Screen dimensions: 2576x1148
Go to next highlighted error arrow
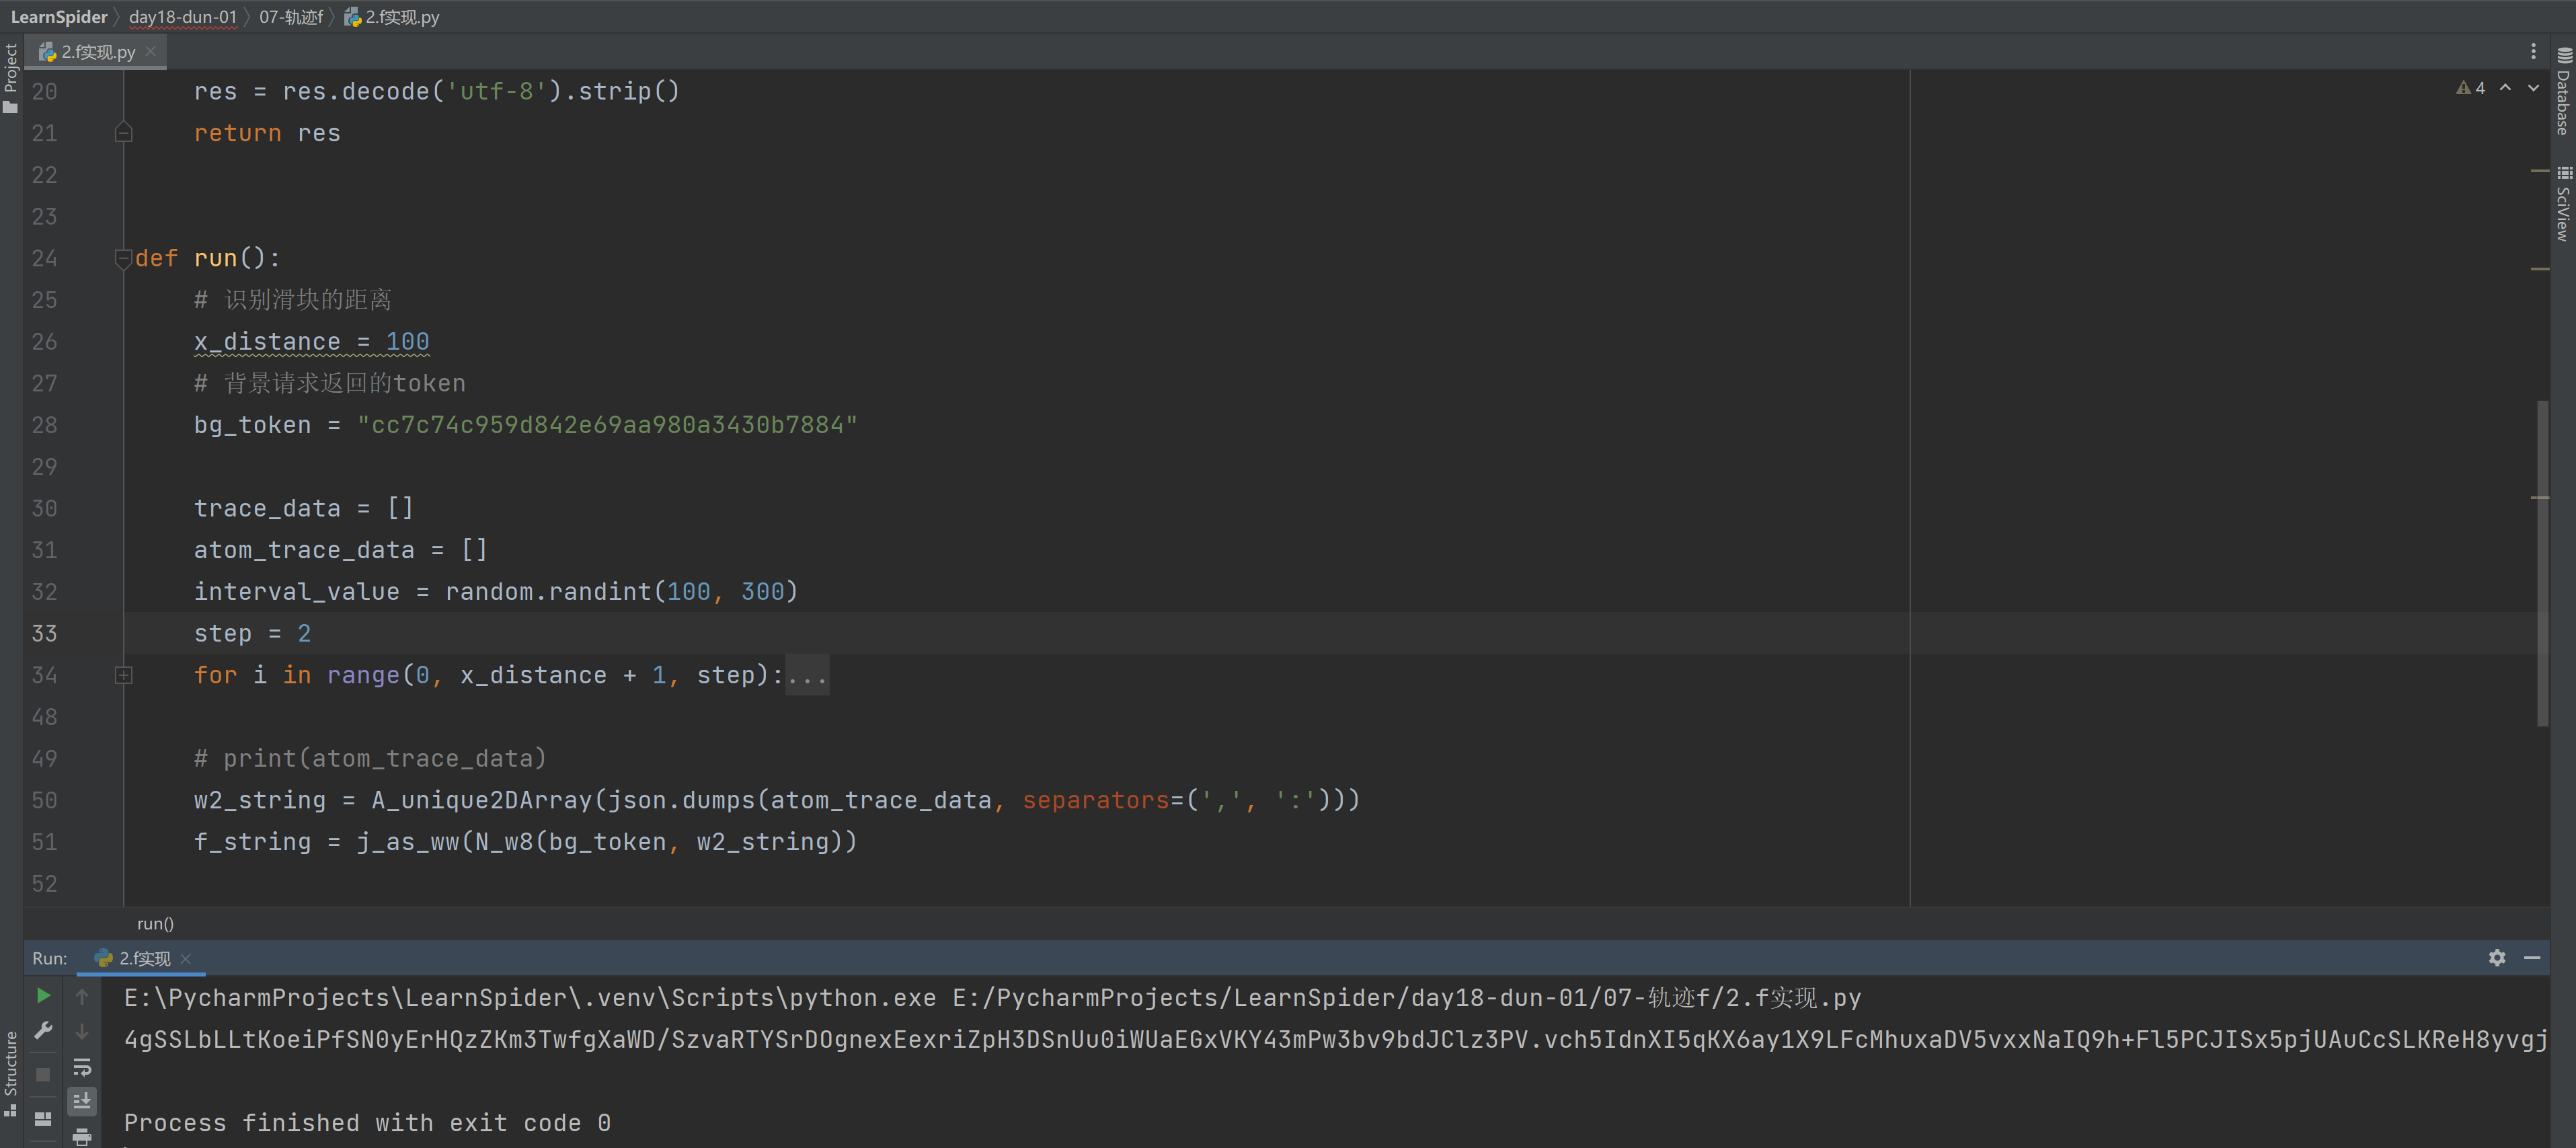pos(2534,88)
